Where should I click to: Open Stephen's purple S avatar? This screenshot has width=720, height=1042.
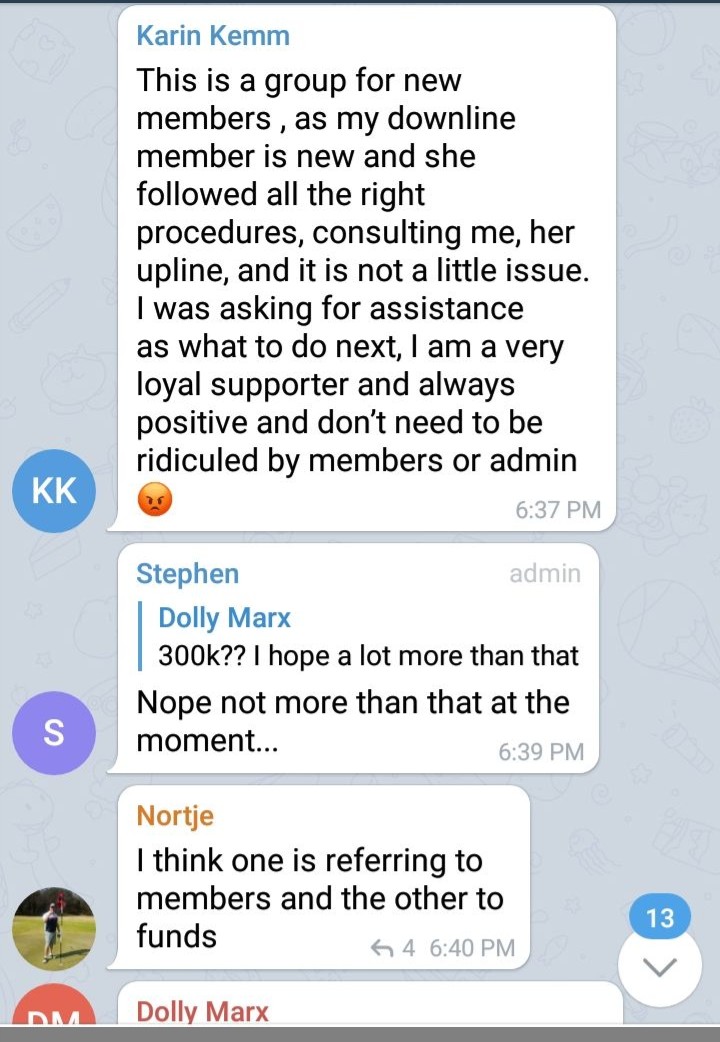55,733
